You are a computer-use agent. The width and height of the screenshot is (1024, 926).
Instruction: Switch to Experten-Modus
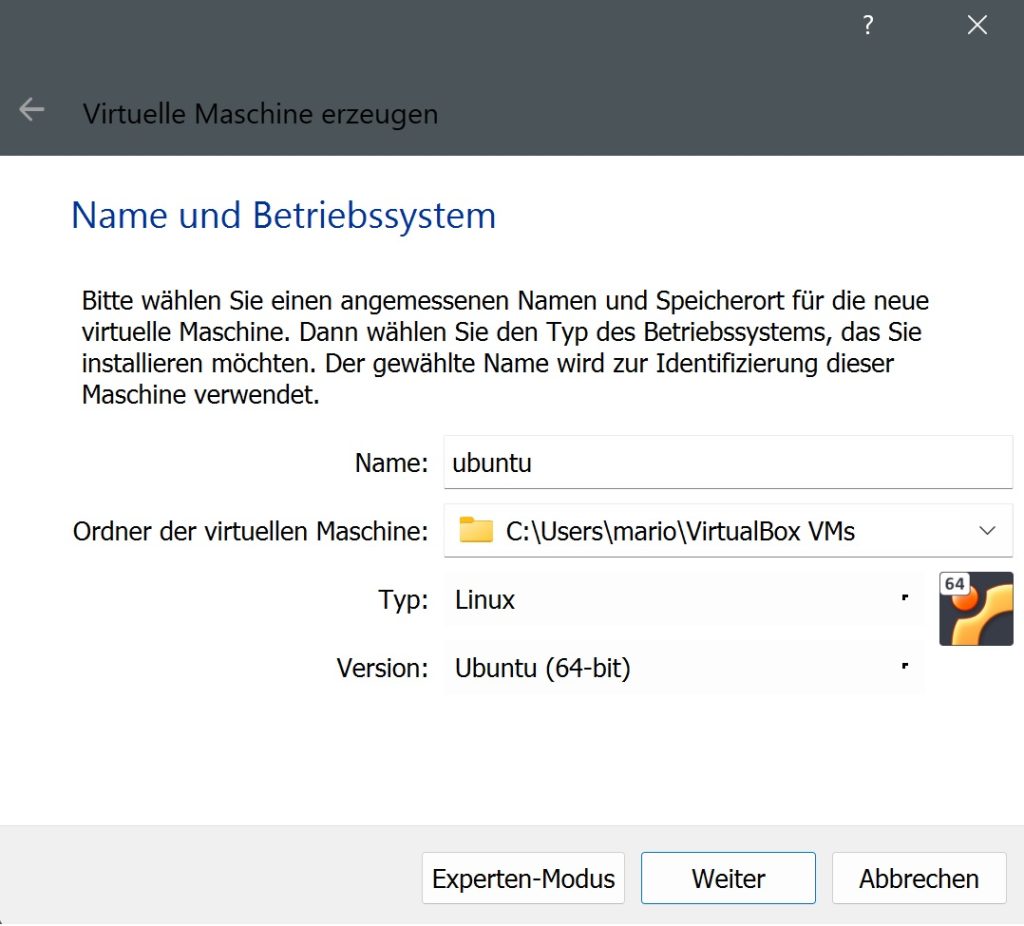pyautogui.click(x=523, y=878)
